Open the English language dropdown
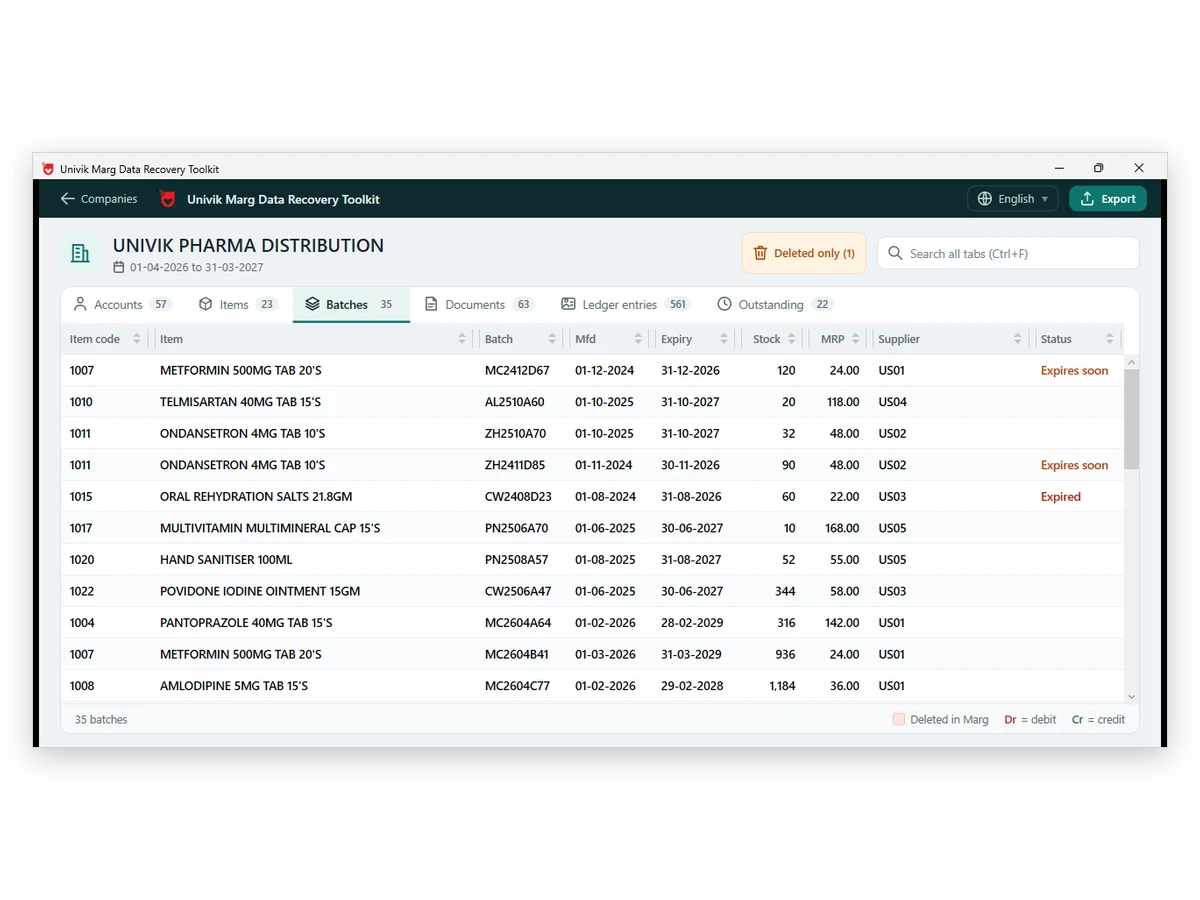 (1012, 199)
